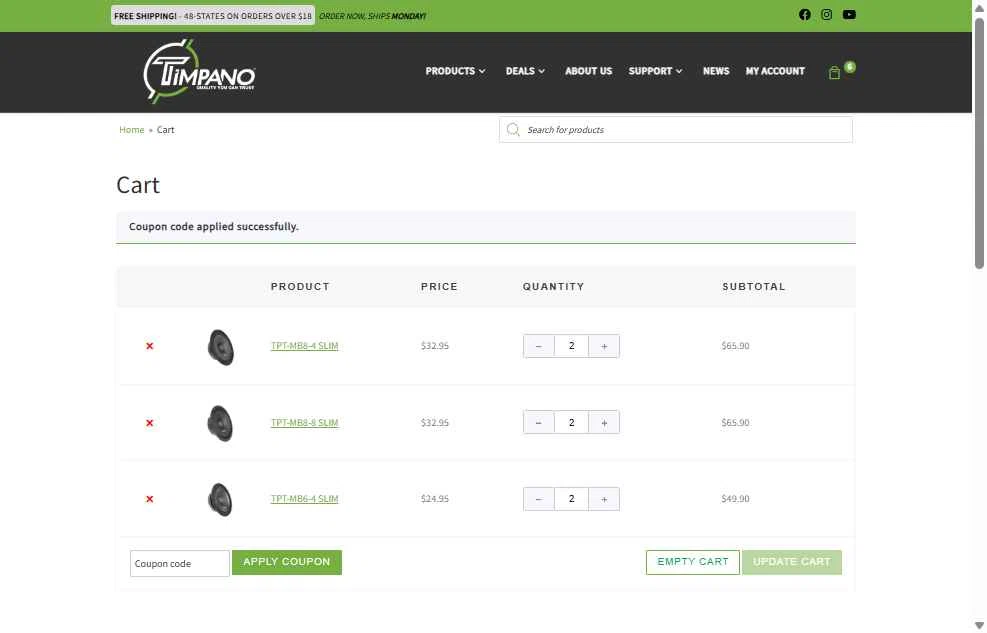
Task: Decrease quantity of TPT-MB6-4 SLIM
Action: pos(539,499)
